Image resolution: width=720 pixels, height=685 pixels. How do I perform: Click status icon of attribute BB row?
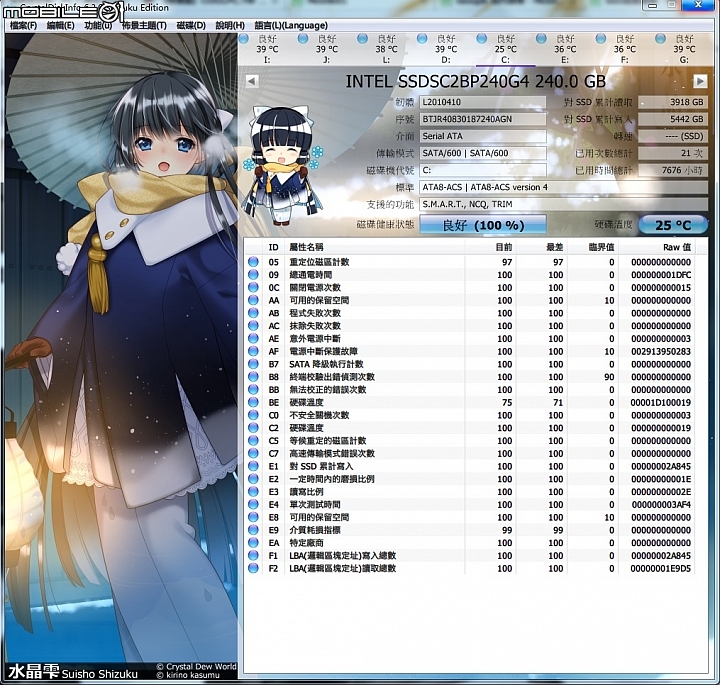coord(253,389)
